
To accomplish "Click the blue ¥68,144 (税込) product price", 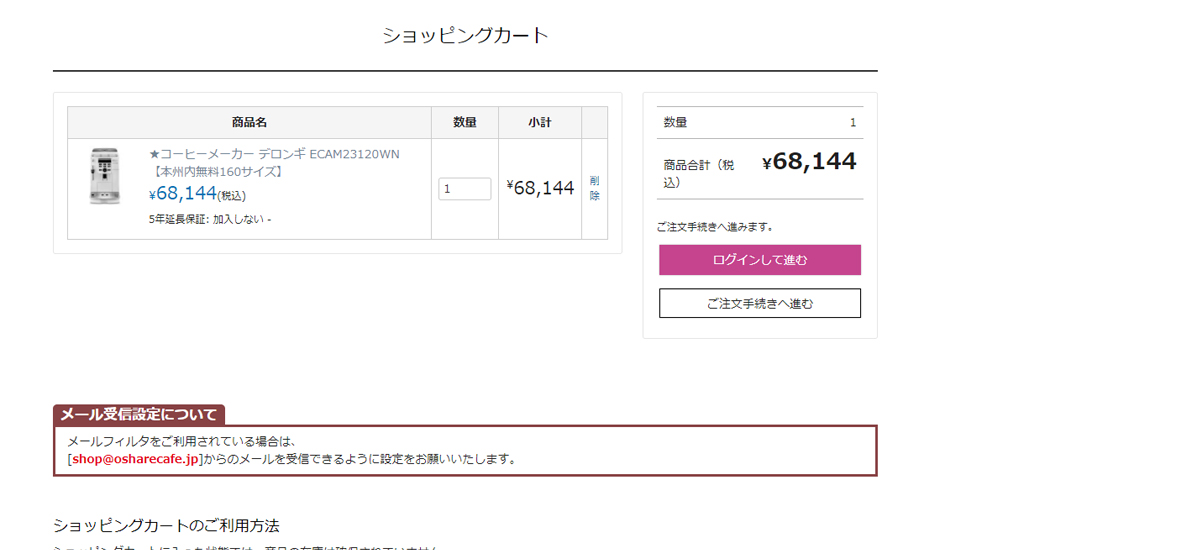I will pos(196,194).
